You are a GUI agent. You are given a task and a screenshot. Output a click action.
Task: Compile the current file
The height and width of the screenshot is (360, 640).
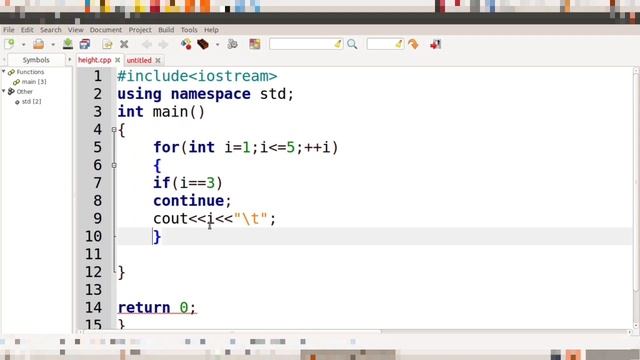coord(186,44)
